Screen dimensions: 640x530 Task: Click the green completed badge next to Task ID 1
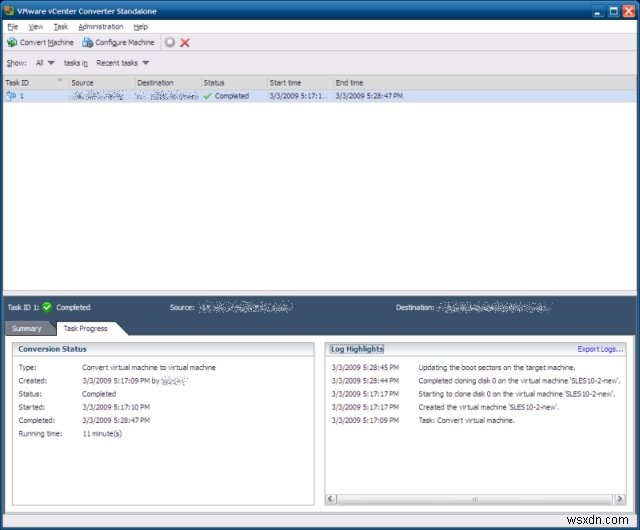[47, 307]
